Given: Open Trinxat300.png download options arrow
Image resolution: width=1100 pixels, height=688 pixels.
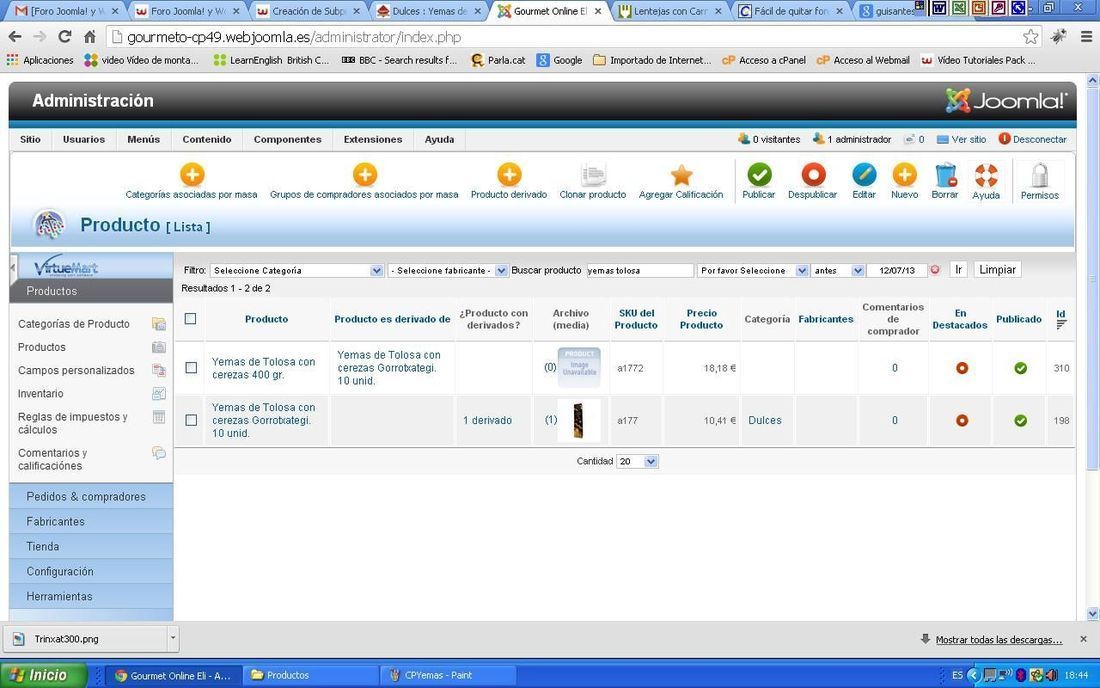Looking at the screenshot, I should 173,638.
